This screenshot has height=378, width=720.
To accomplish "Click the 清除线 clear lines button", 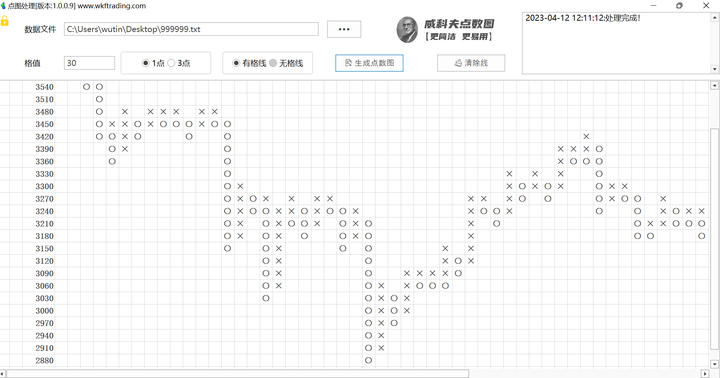I will point(471,63).
